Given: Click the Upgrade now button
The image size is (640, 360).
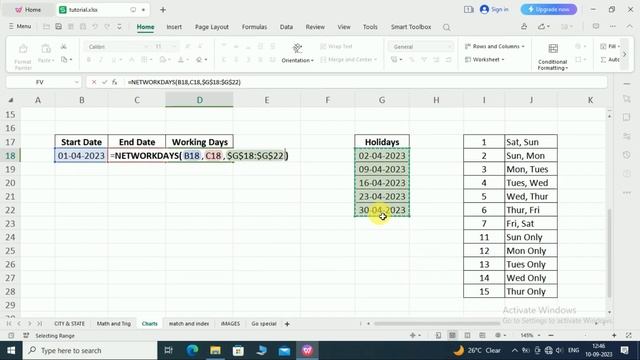Looking at the screenshot, I should [549, 9].
